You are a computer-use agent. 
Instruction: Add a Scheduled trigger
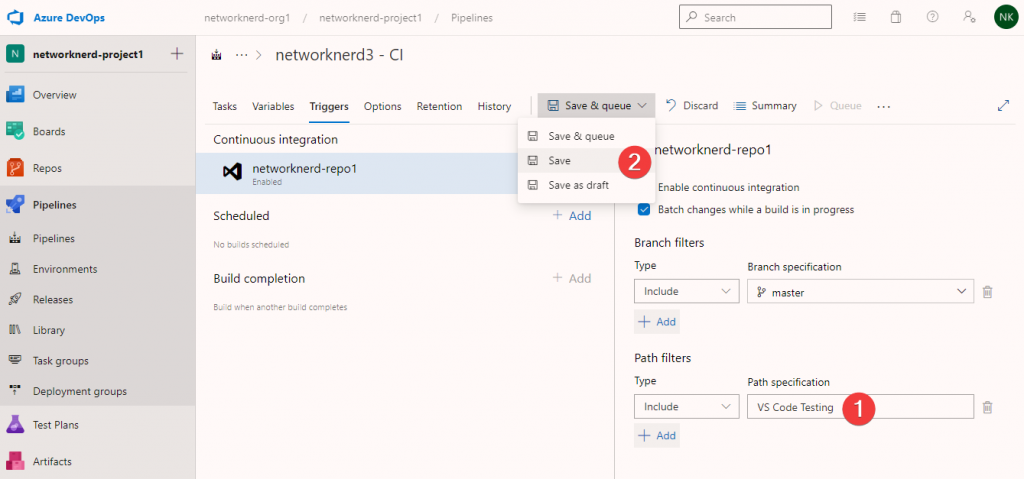tap(572, 216)
